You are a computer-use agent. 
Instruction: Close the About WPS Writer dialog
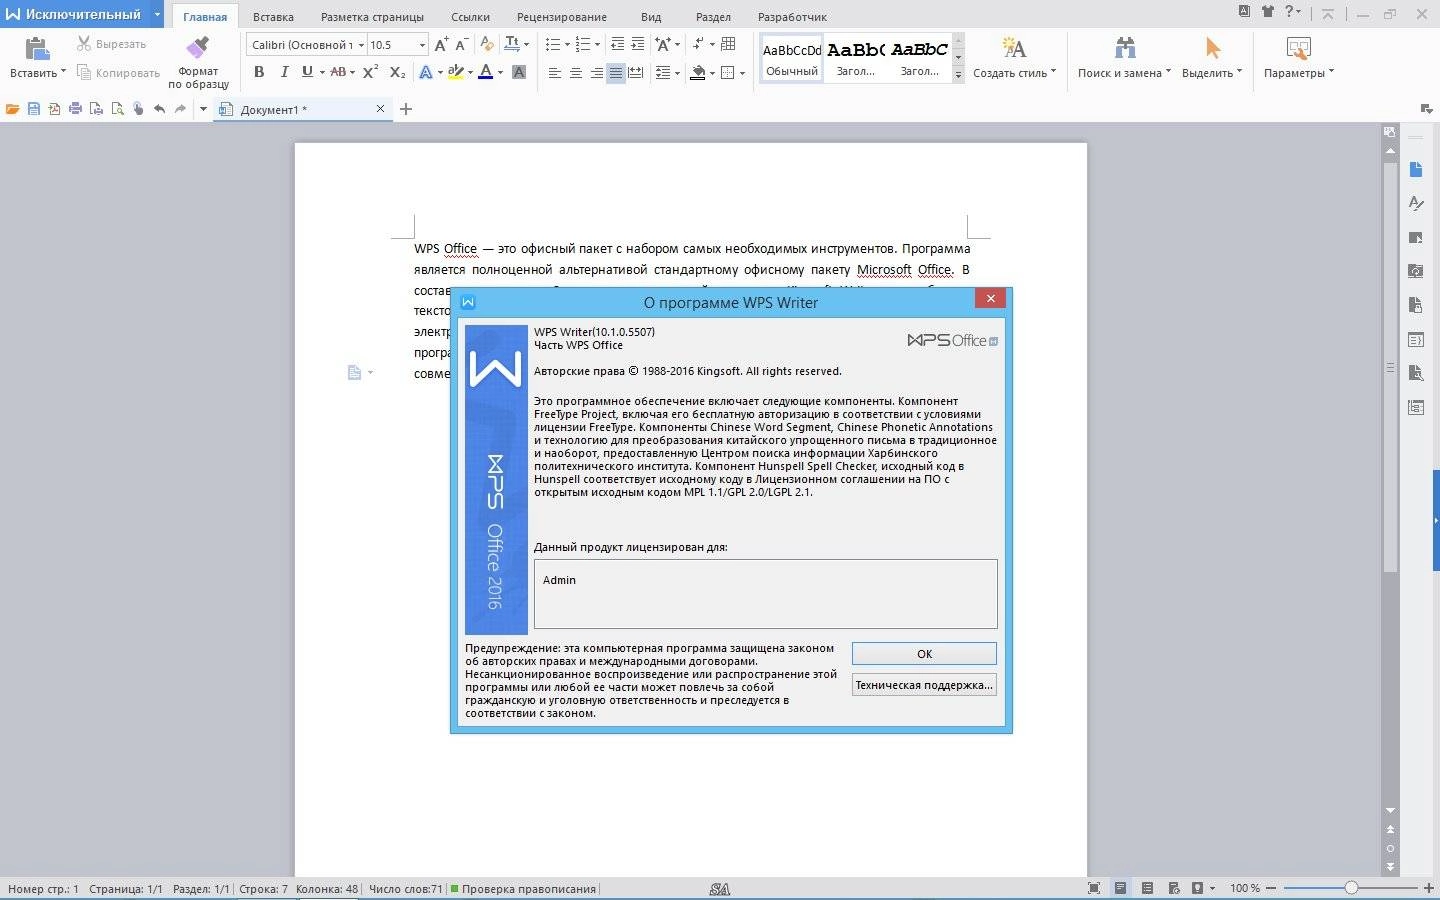coord(990,298)
